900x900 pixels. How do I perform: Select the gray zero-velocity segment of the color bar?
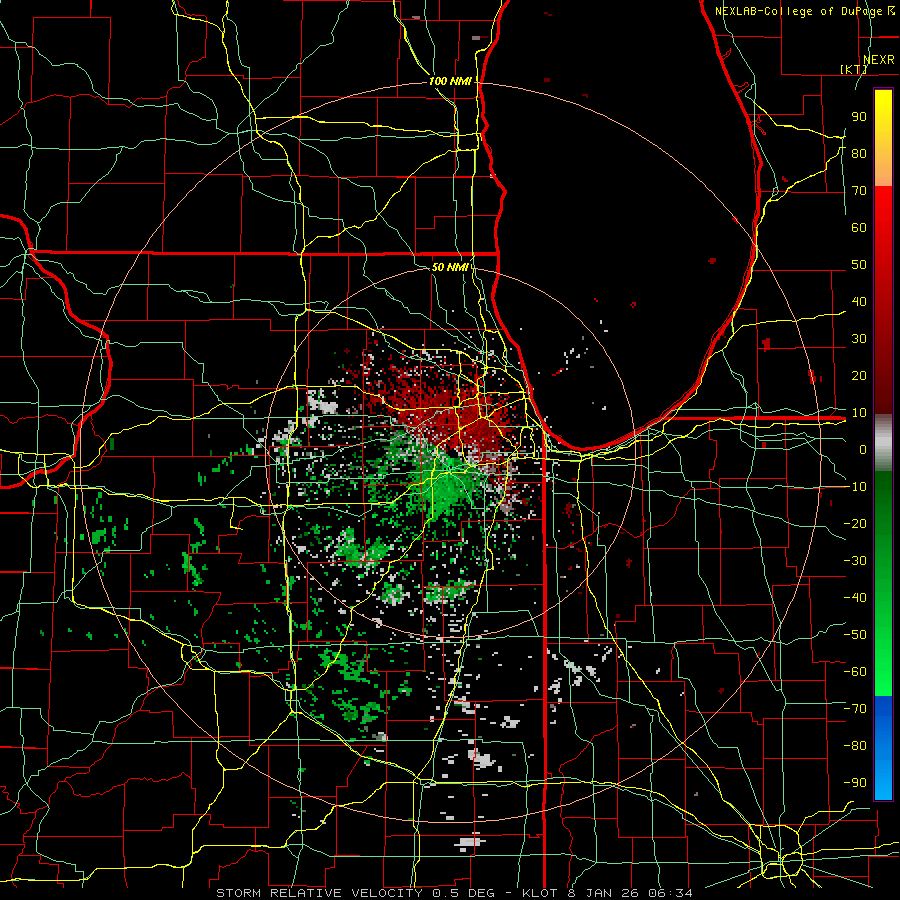click(x=883, y=443)
